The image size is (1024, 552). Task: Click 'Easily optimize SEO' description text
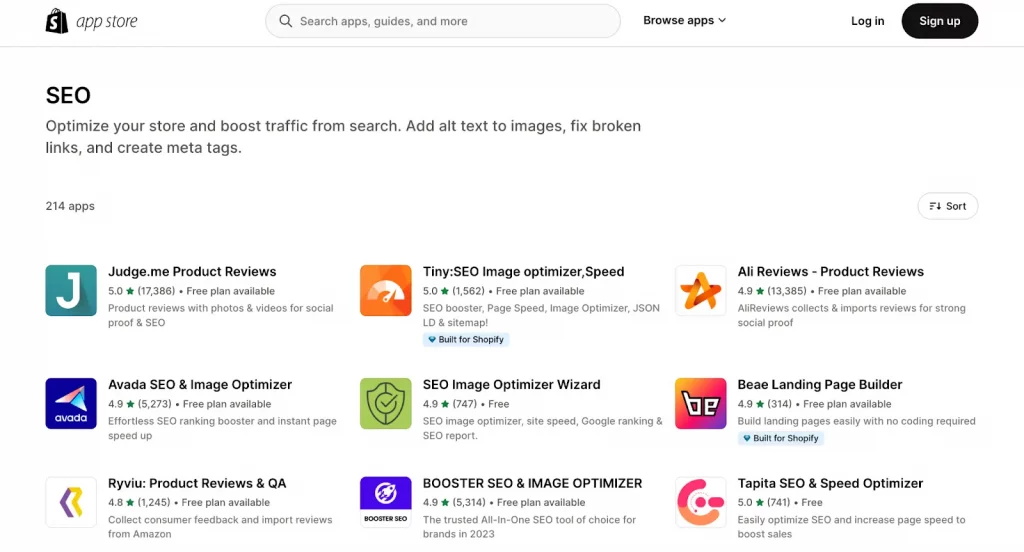(x=851, y=527)
